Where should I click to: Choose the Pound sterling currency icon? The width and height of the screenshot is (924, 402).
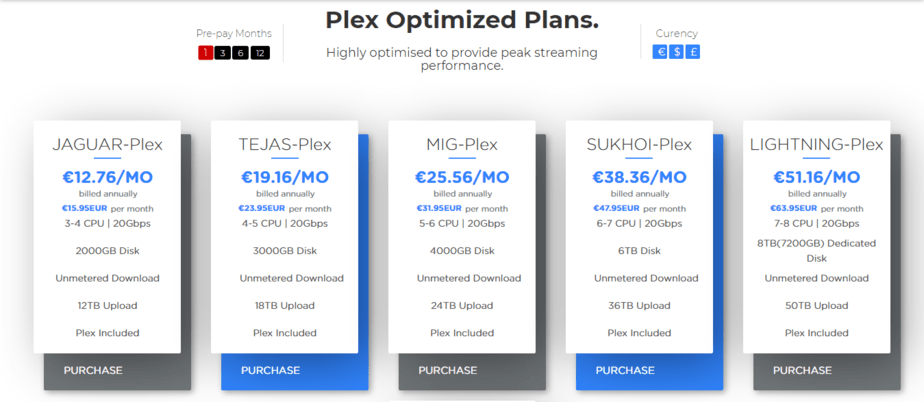(x=694, y=52)
